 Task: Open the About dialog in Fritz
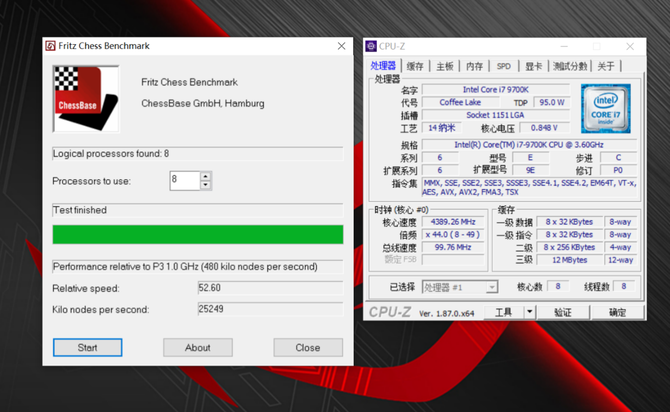pyautogui.click(x=198, y=347)
